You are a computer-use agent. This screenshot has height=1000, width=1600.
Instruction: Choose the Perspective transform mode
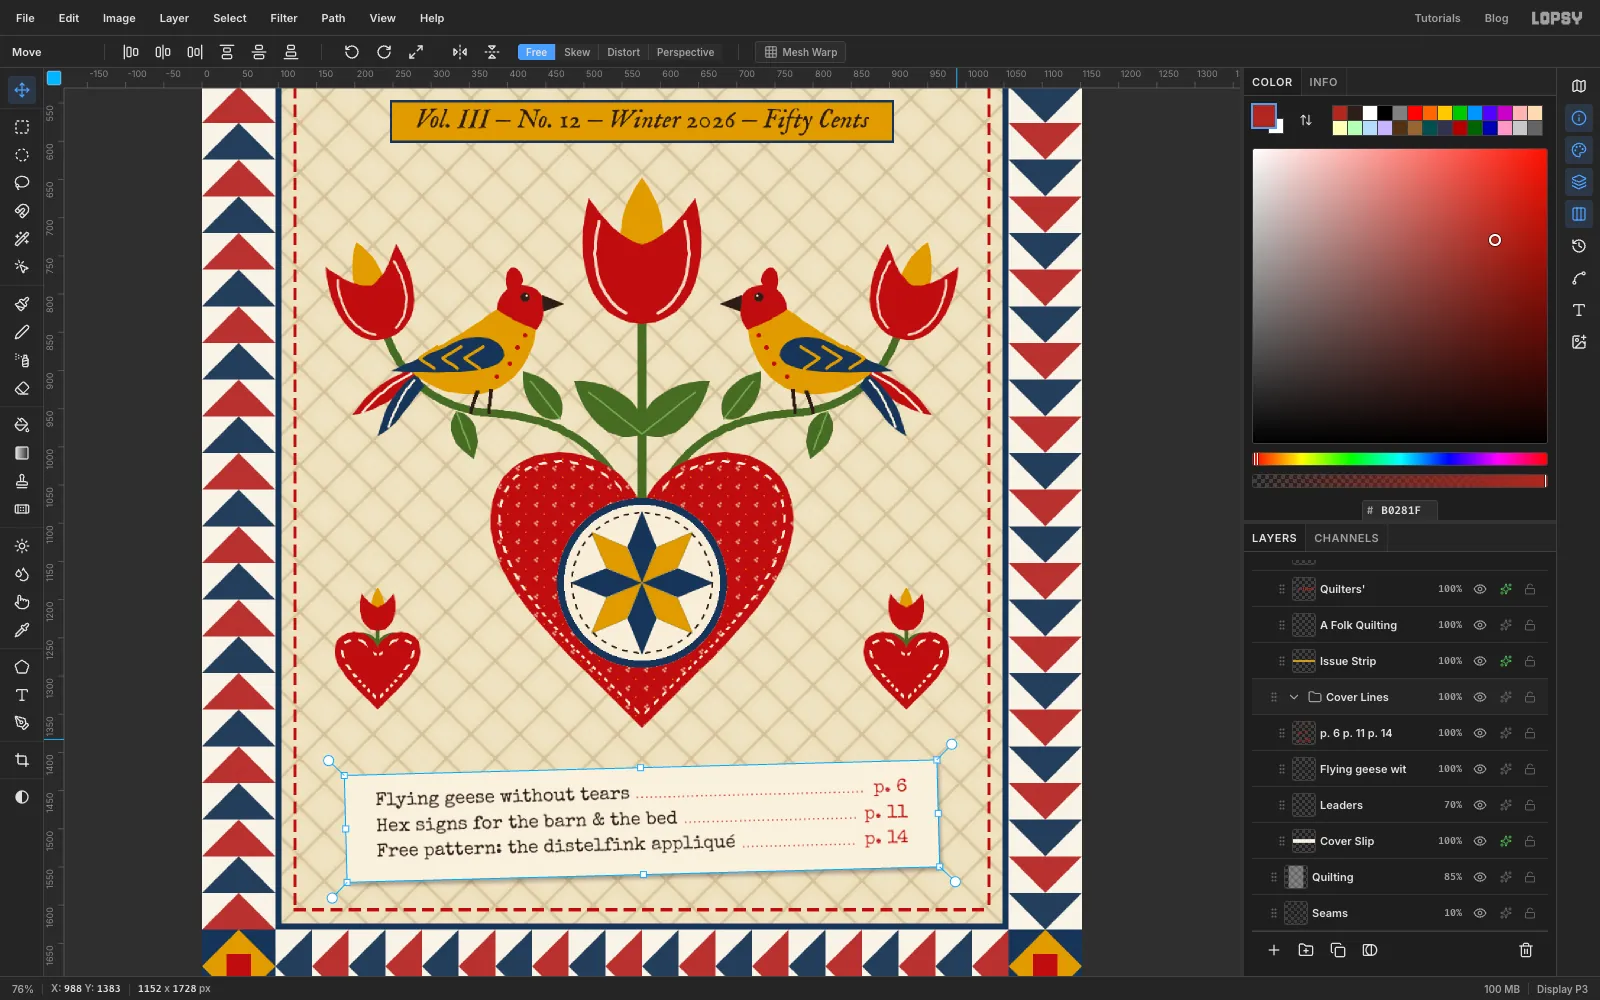tap(685, 52)
